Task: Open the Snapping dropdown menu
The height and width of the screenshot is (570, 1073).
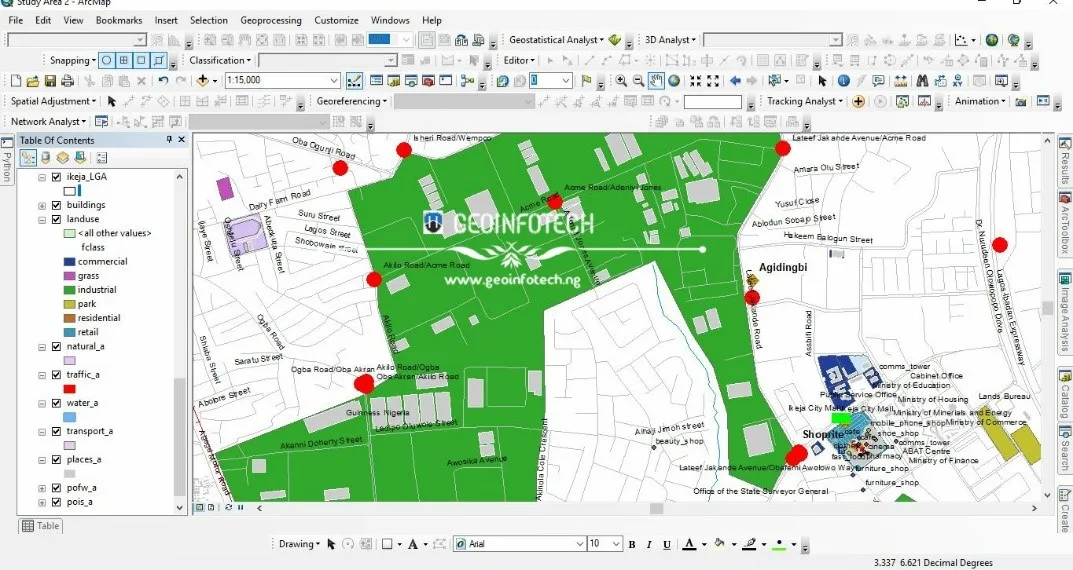Action: [73, 60]
